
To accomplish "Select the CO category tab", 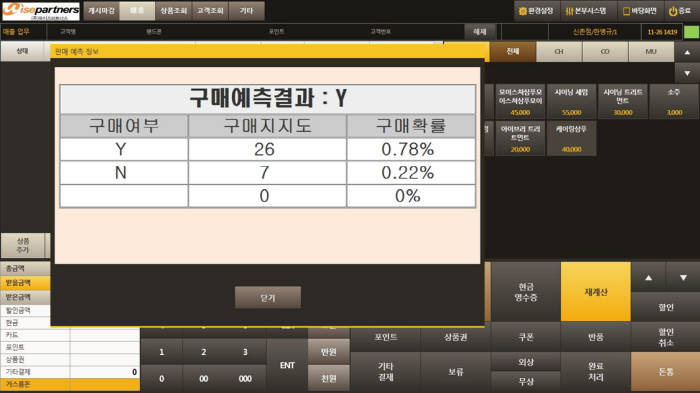I will tap(605, 52).
